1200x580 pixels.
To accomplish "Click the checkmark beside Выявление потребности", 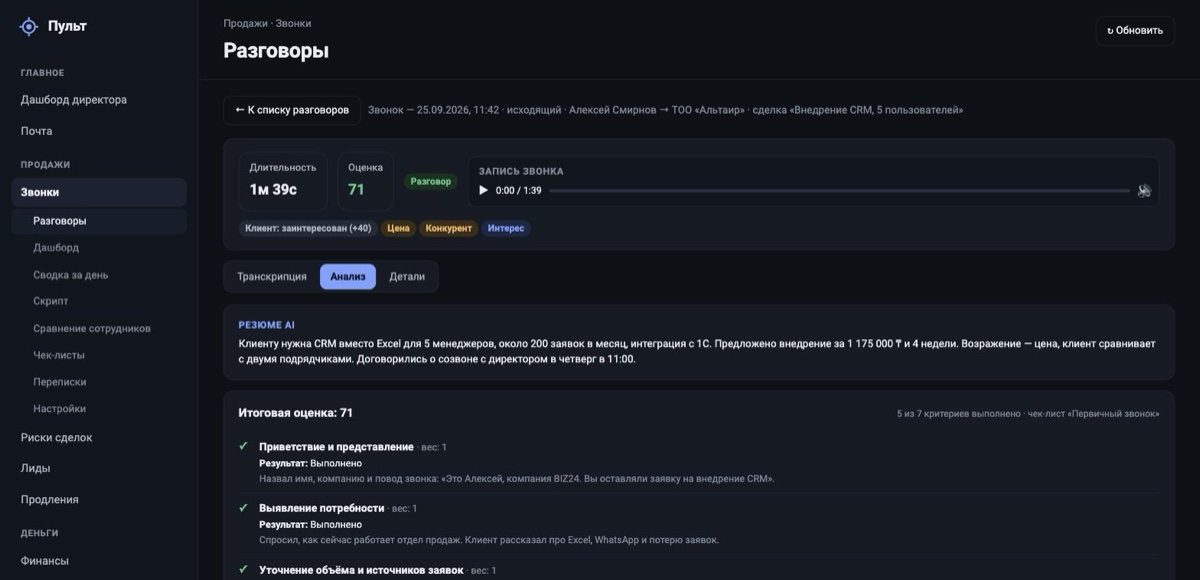I will (x=243, y=508).
